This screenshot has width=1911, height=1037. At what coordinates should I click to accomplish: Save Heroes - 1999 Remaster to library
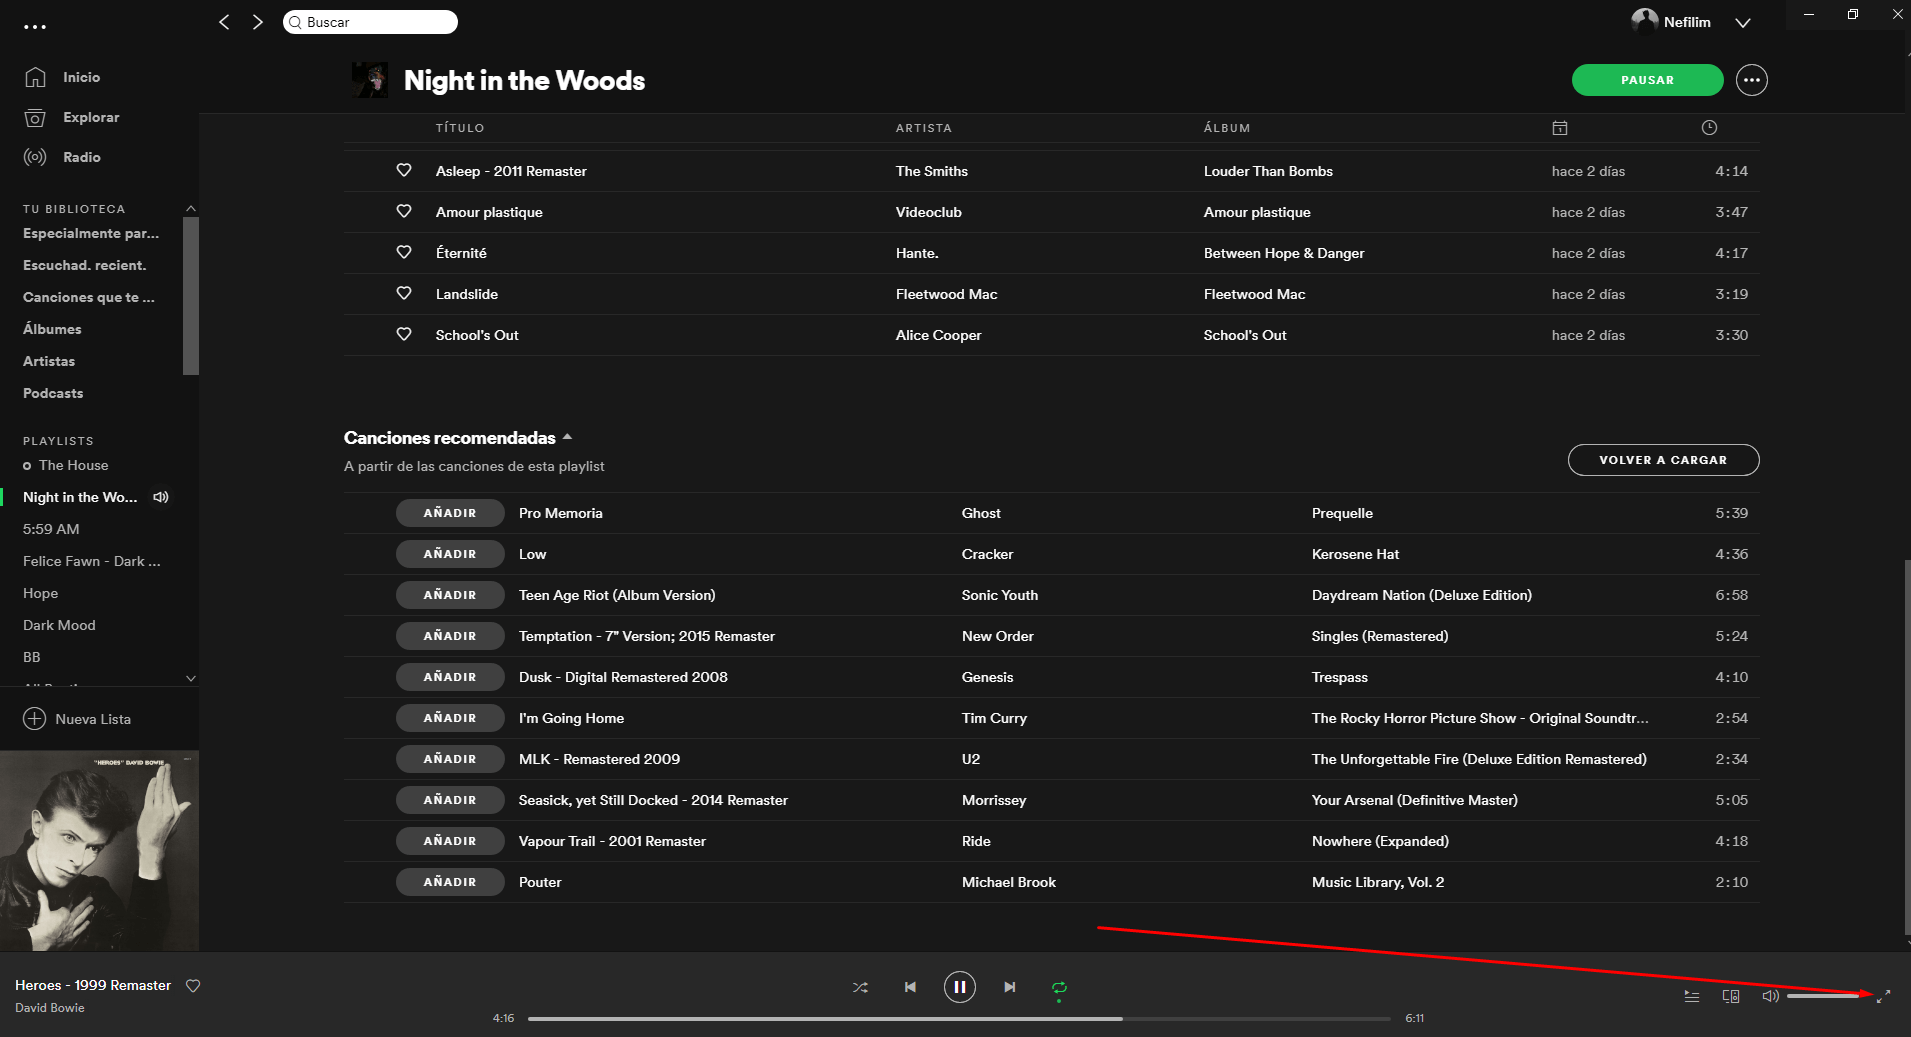pos(193,986)
